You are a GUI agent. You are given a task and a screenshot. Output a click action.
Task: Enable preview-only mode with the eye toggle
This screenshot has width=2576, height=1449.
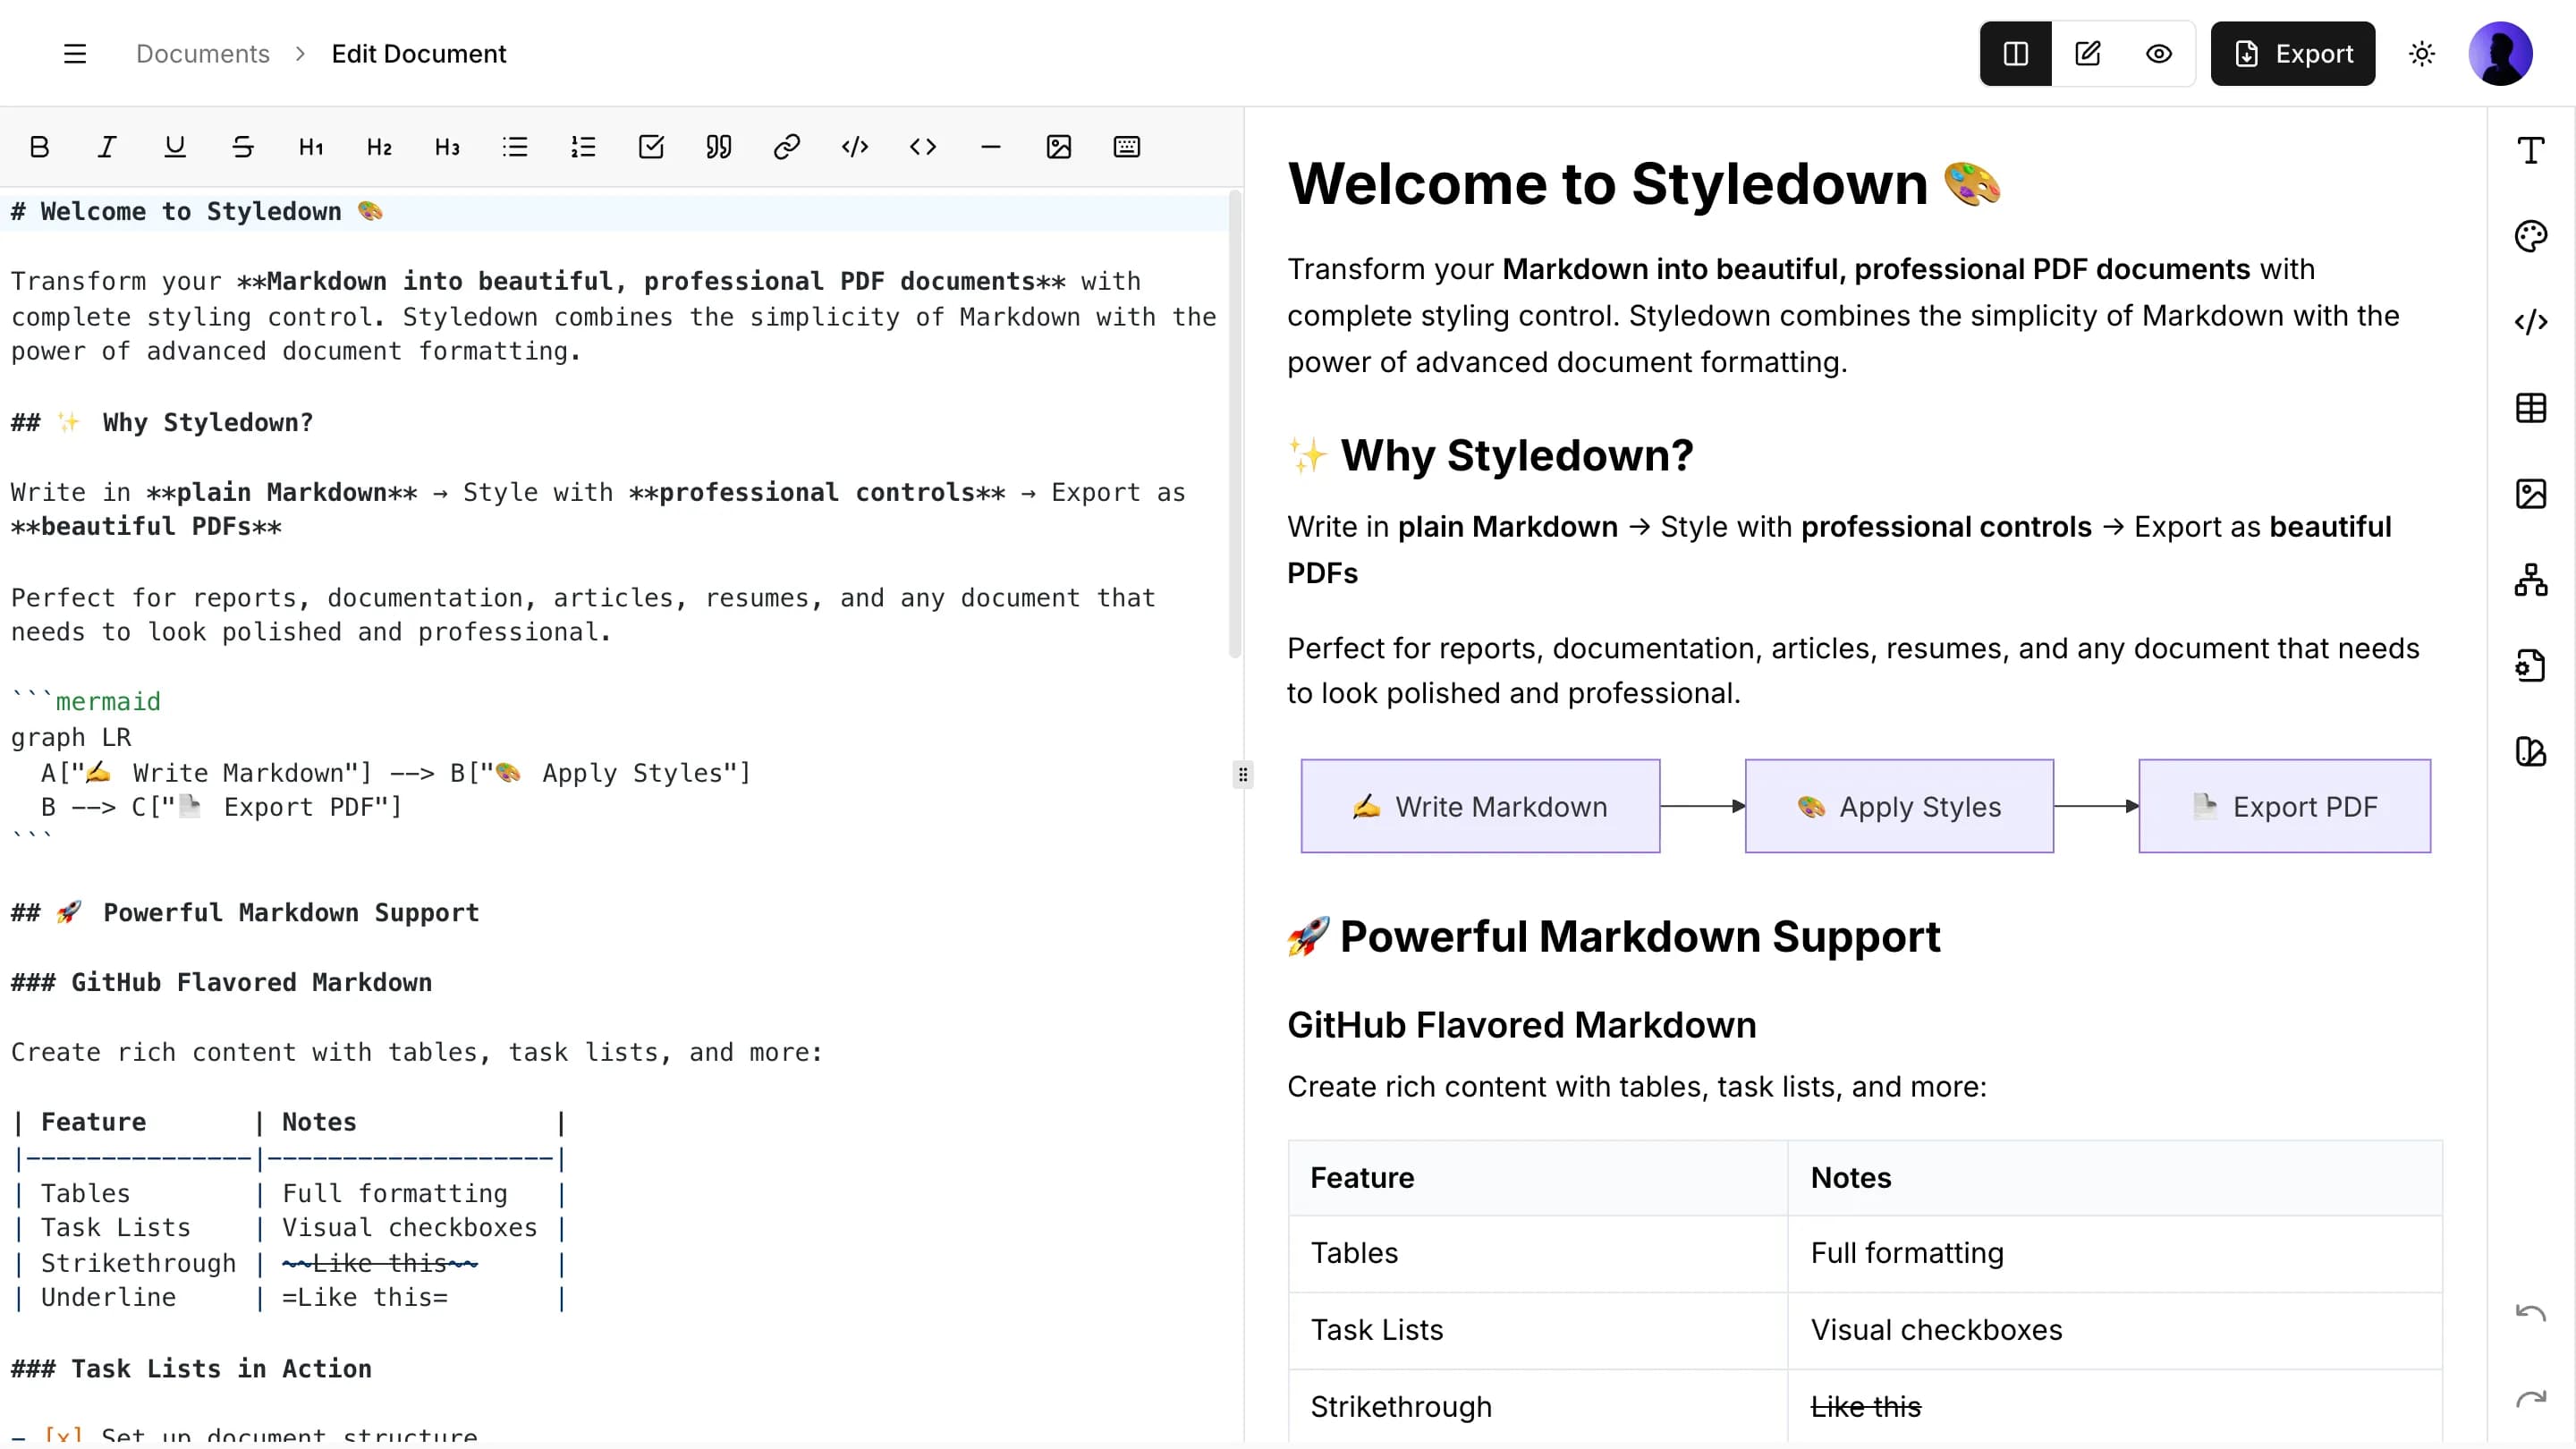(2160, 53)
